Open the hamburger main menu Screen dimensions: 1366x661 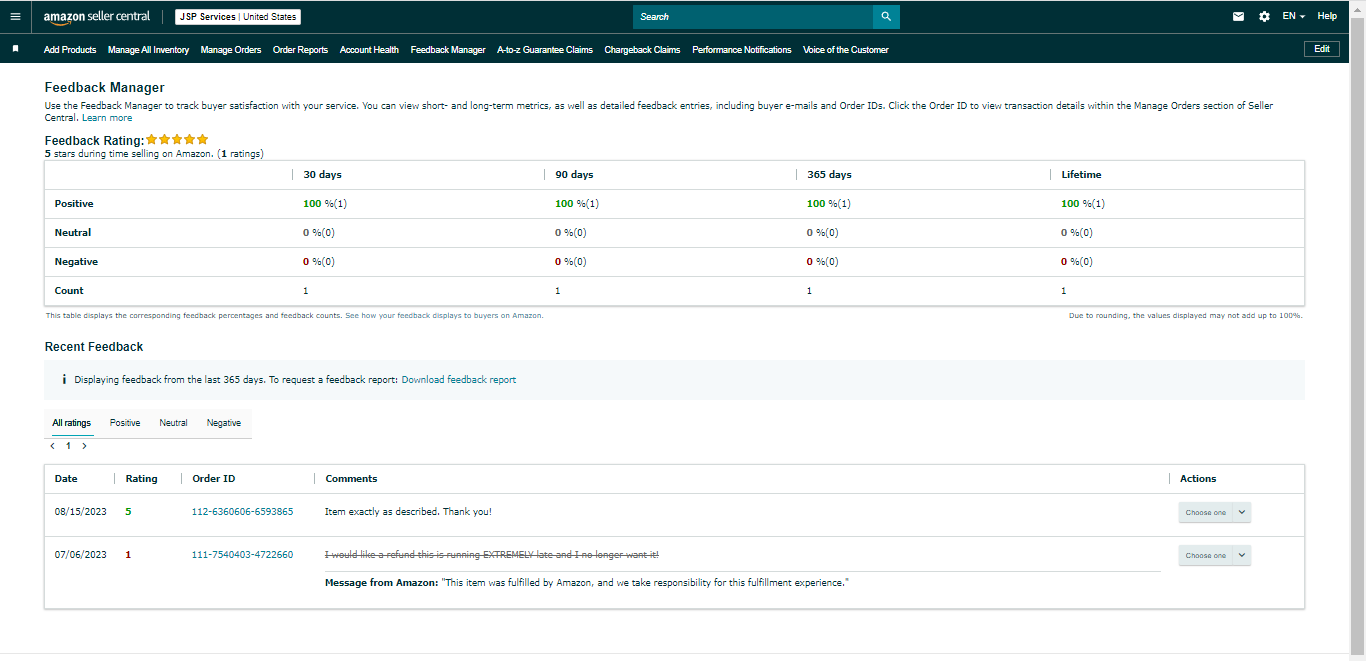(x=15, y=16)
